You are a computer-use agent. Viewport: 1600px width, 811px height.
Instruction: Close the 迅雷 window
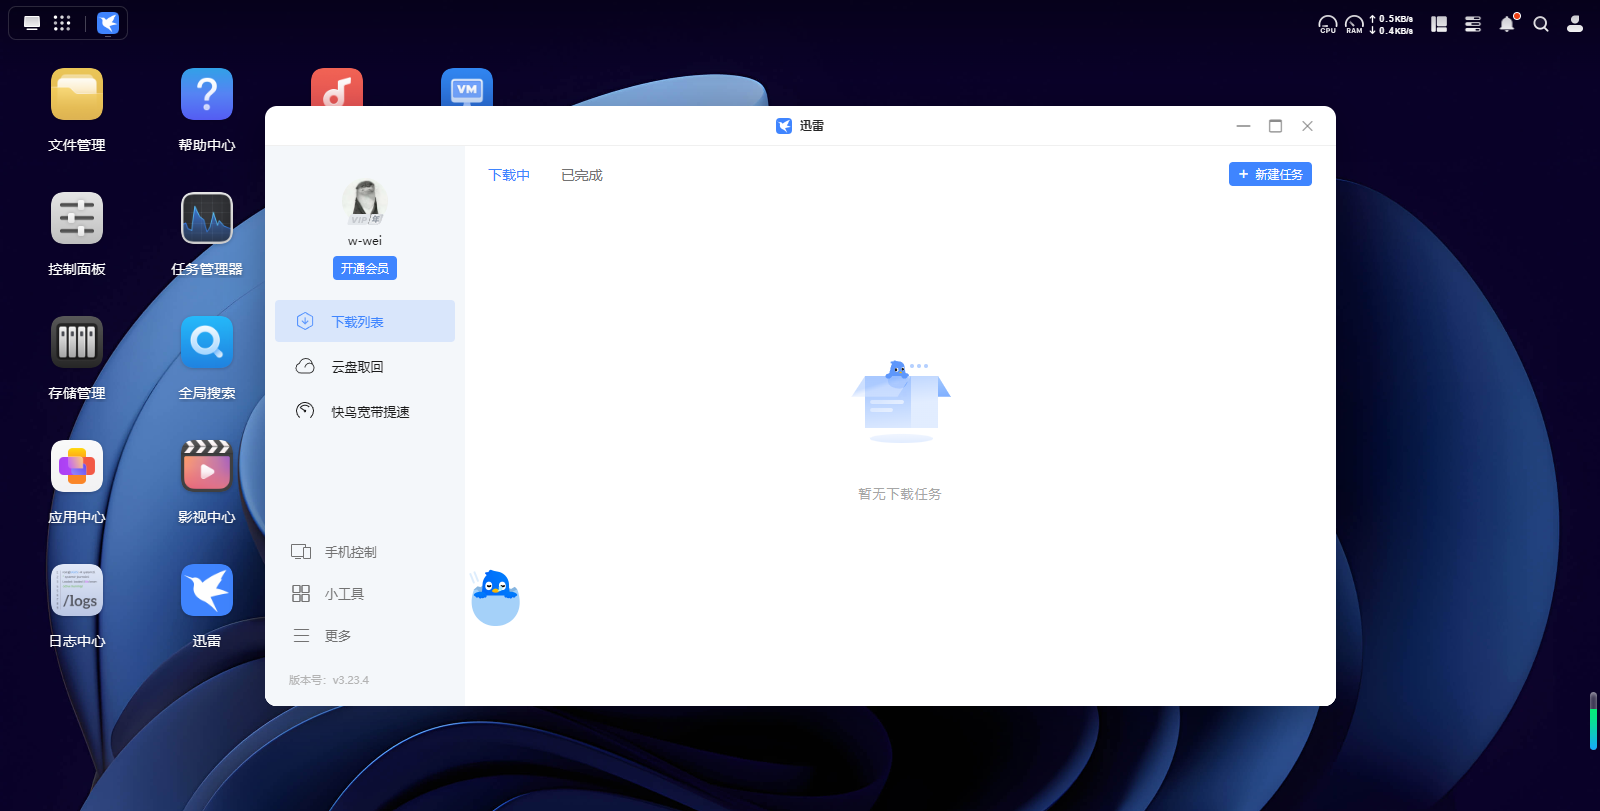click(1307, 126)
